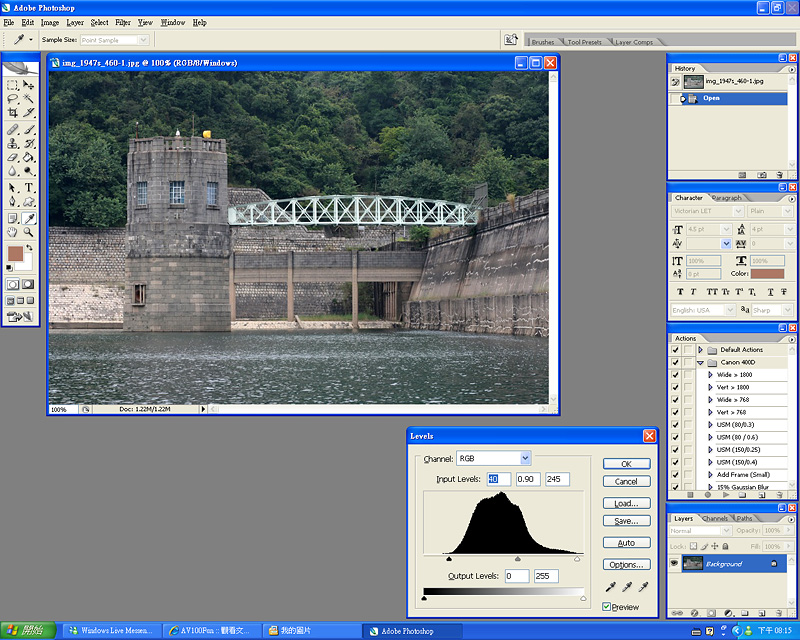800x640 pixels.
Task: Click the white point eyedropper in Levels
Action: (643, 587)
